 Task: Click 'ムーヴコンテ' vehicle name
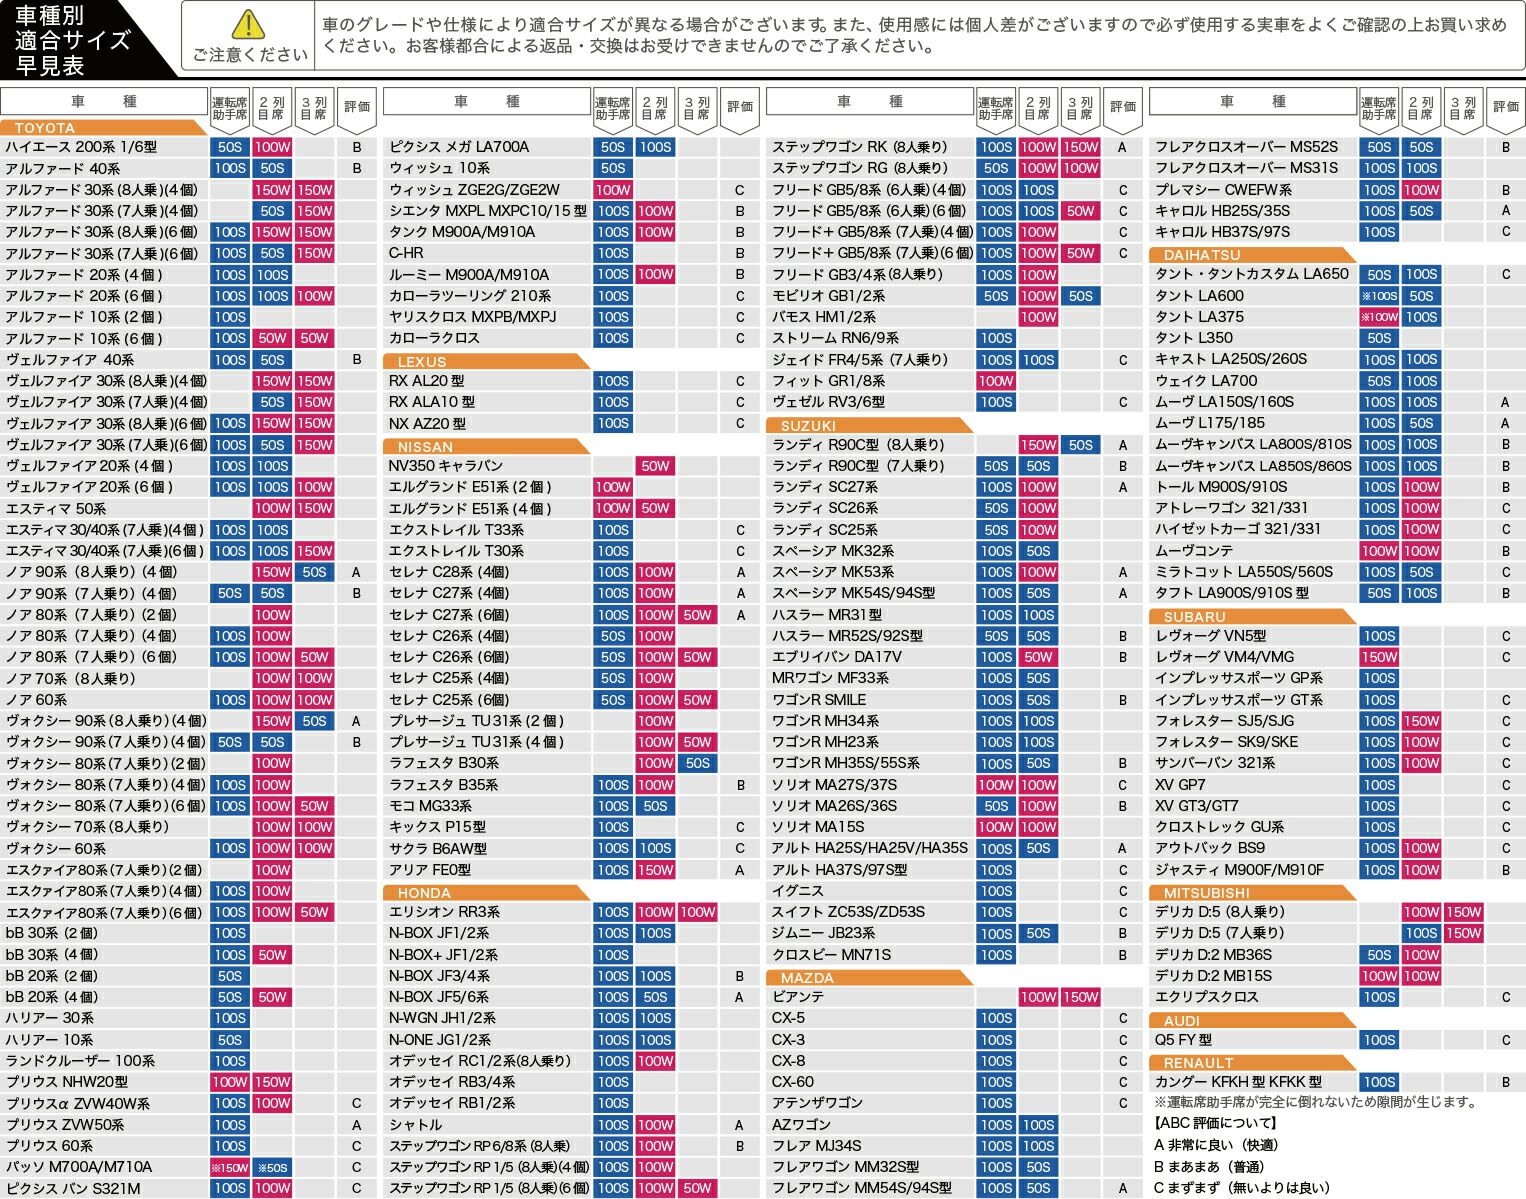coord(1194,551)
